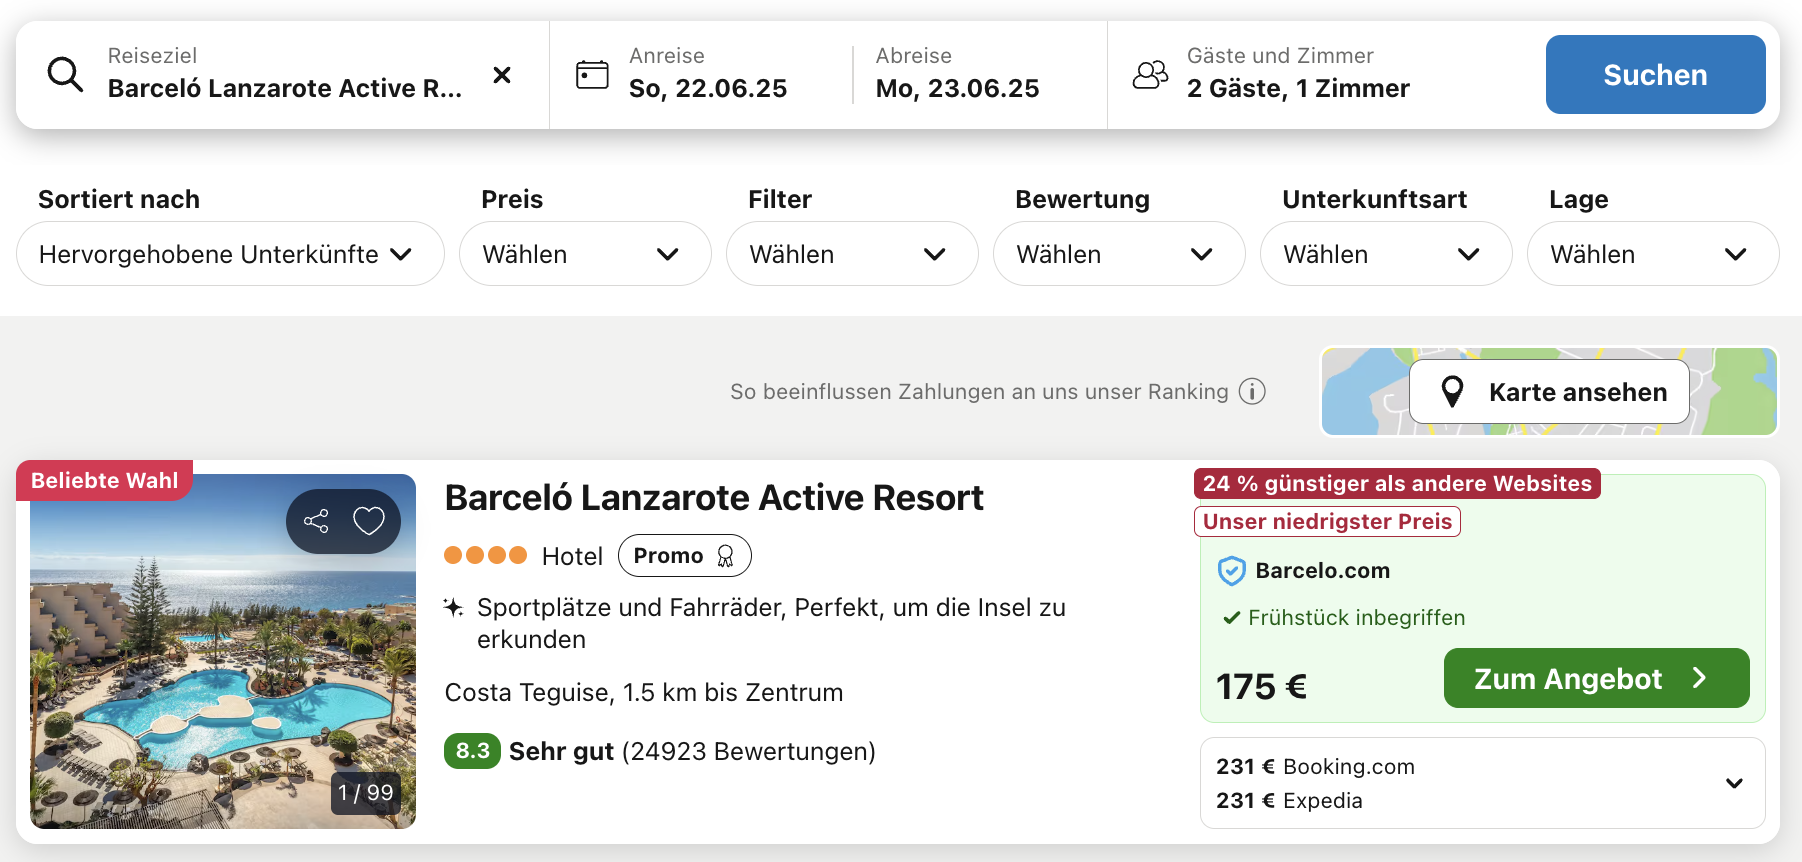Click the guests and rooms icon
Screen dimensions: 1802x862
pyautogui.click(x=1150, y=75)
